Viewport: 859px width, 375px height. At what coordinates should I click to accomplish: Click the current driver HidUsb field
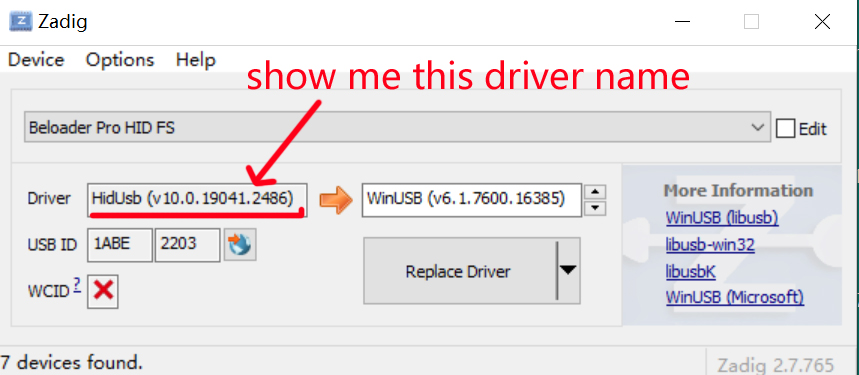coord(197,199)
